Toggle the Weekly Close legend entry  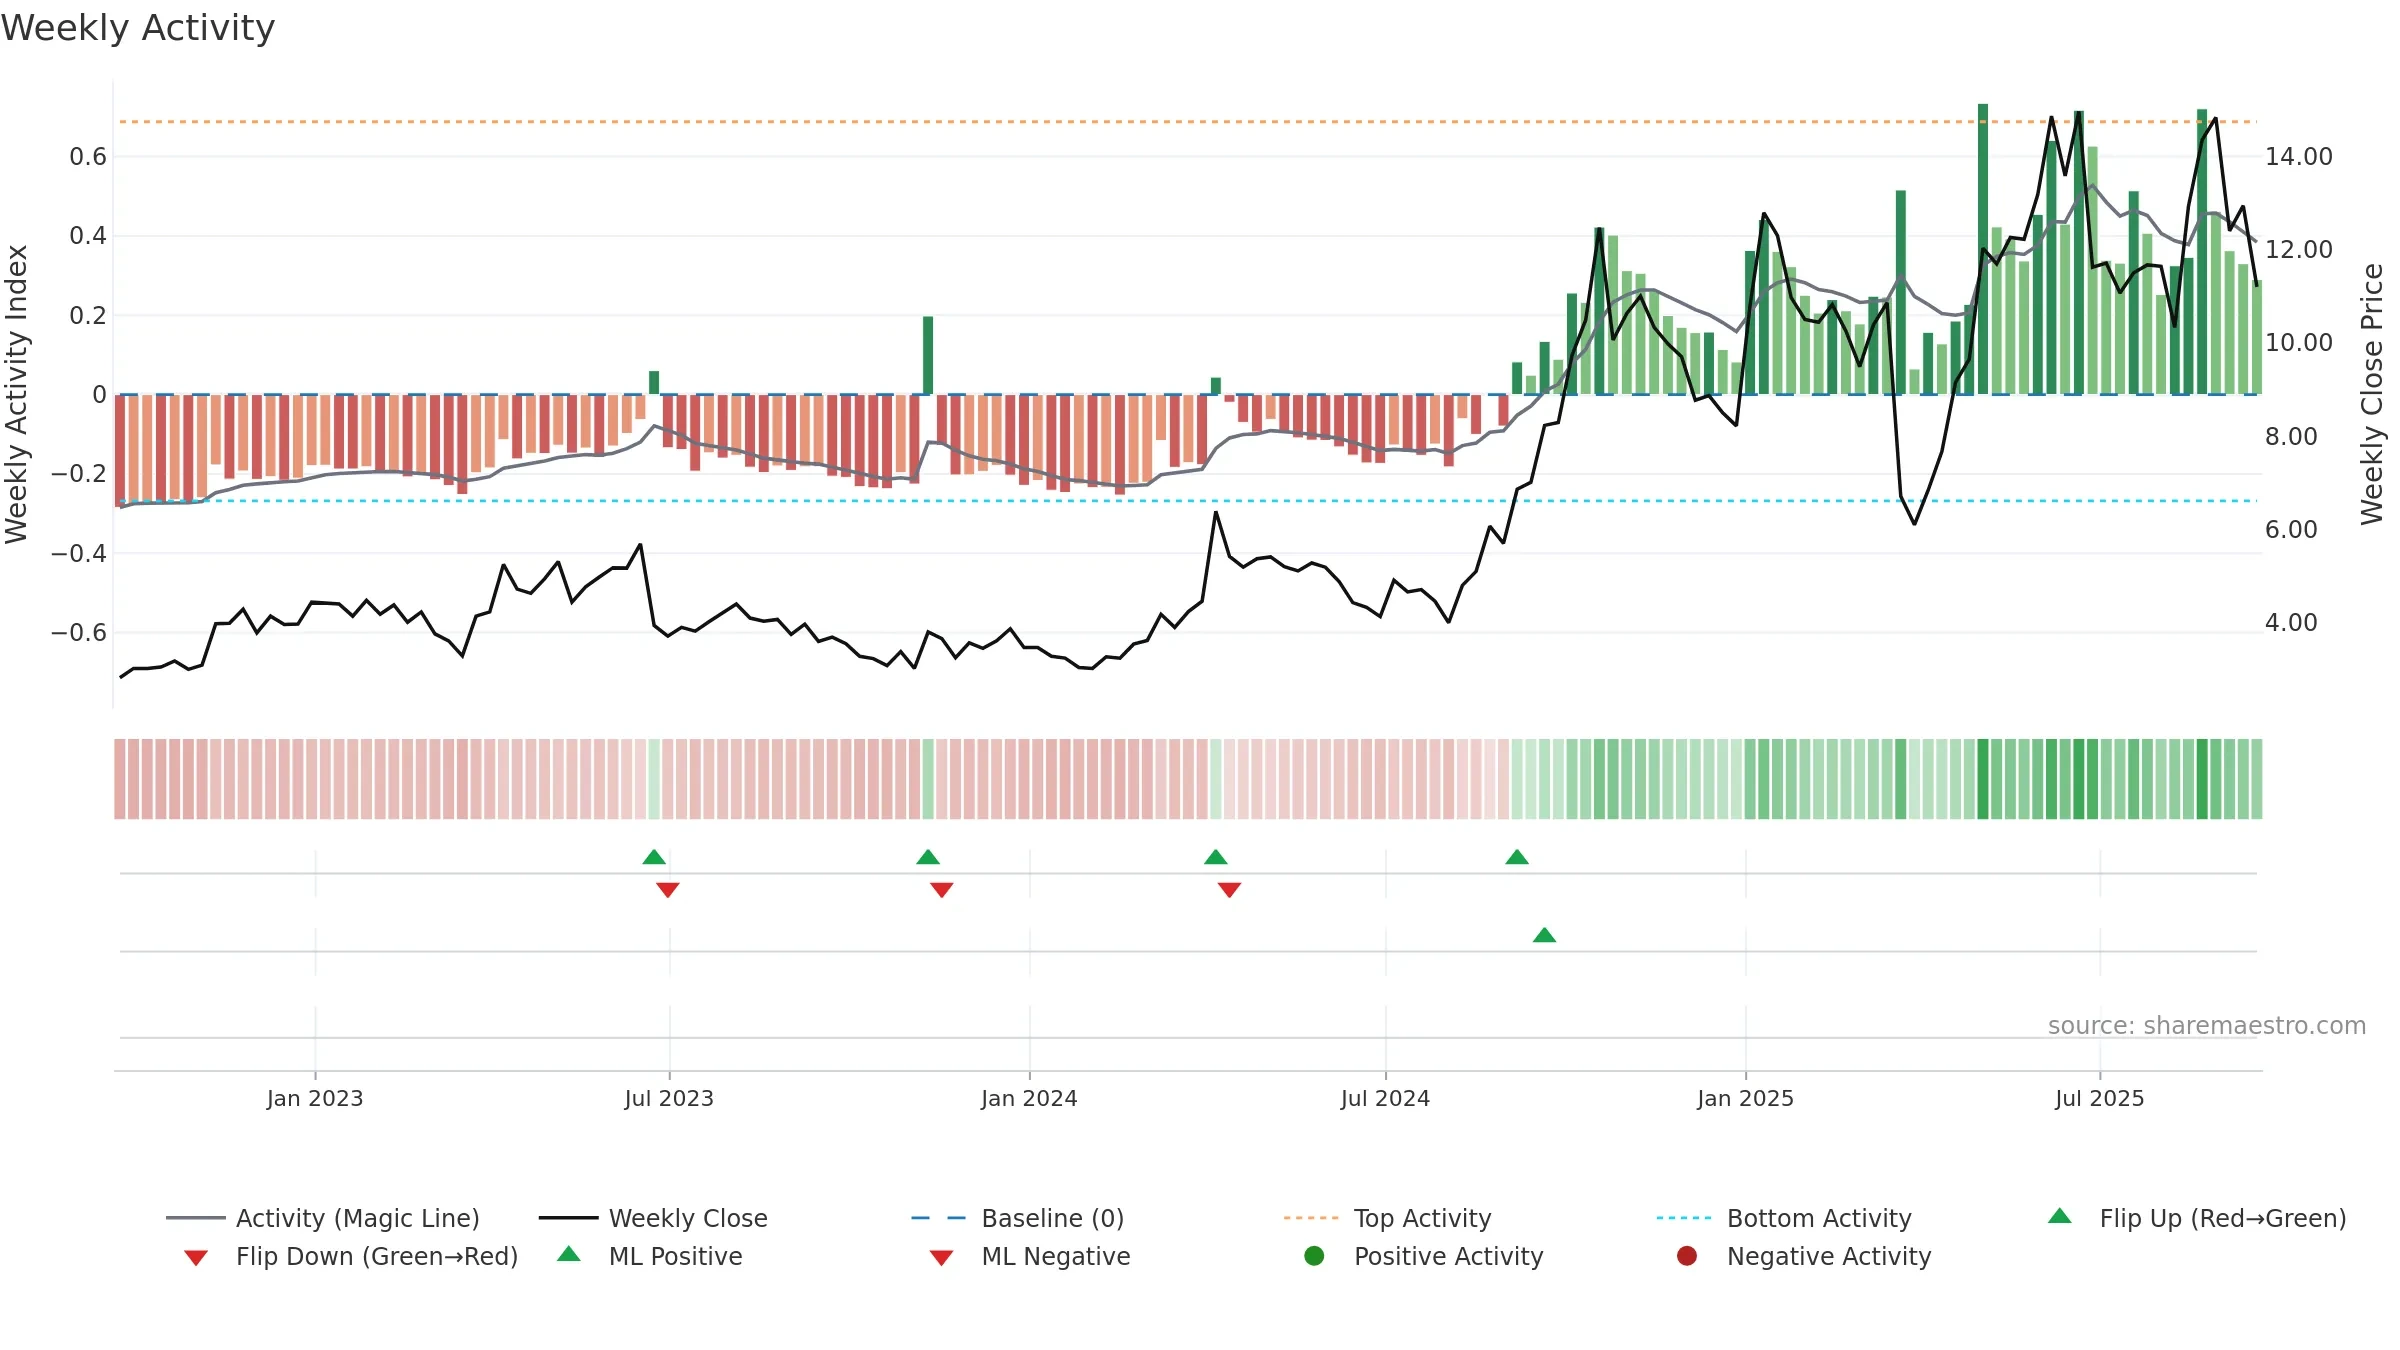click(653, 1218)
